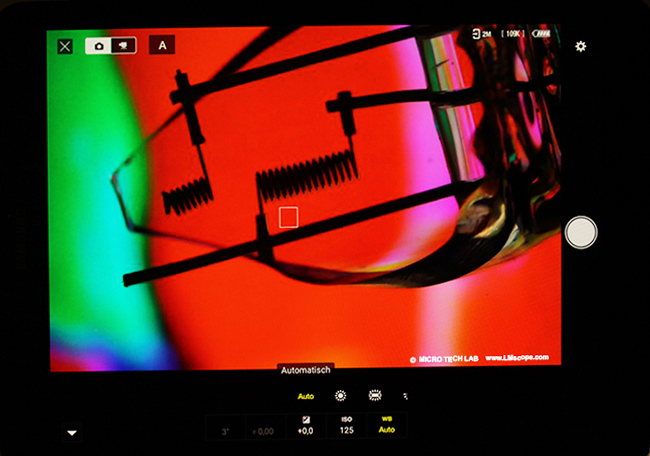Screen dimensions: 650x456
Task: Tap the square focus point frame
Action: coord(288,217)
